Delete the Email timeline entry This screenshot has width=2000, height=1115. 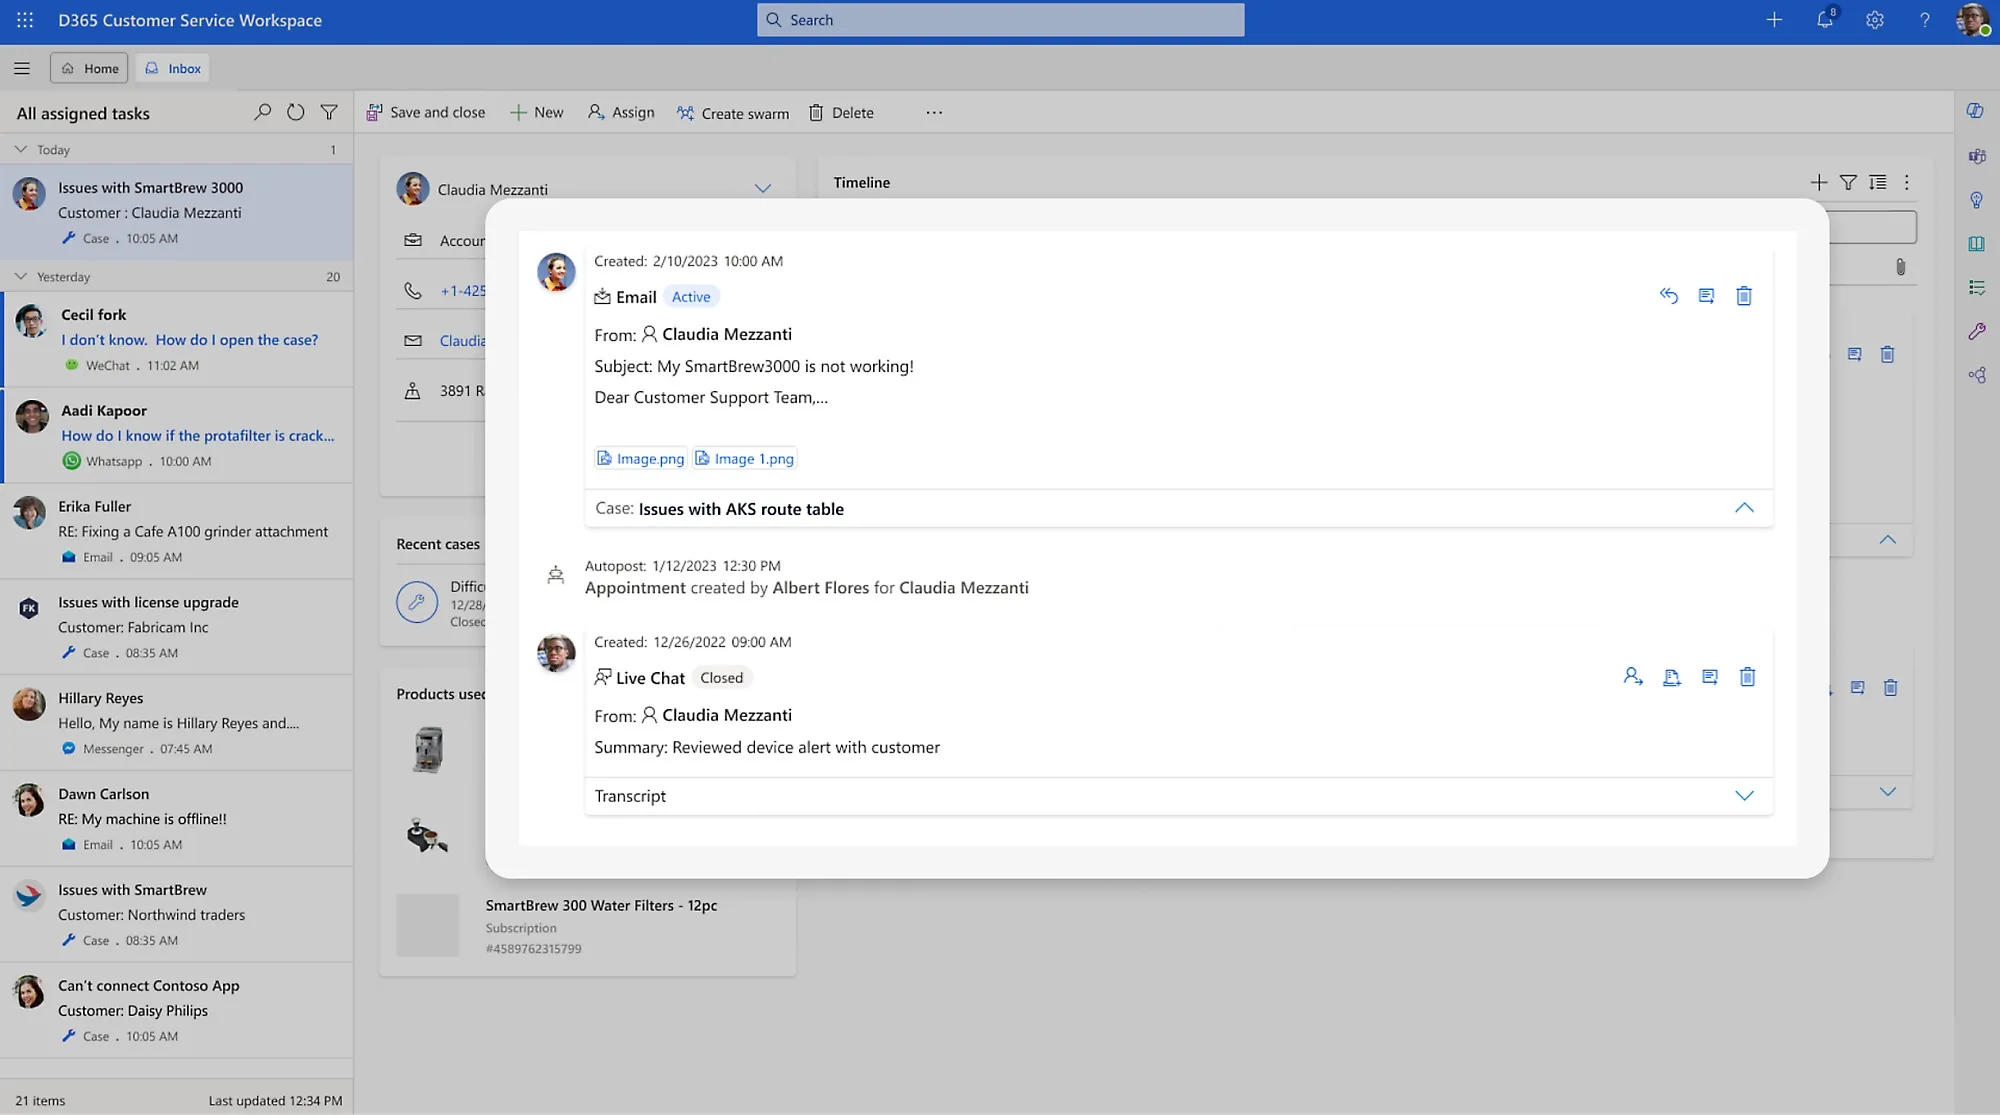[x=1744, y=296]
